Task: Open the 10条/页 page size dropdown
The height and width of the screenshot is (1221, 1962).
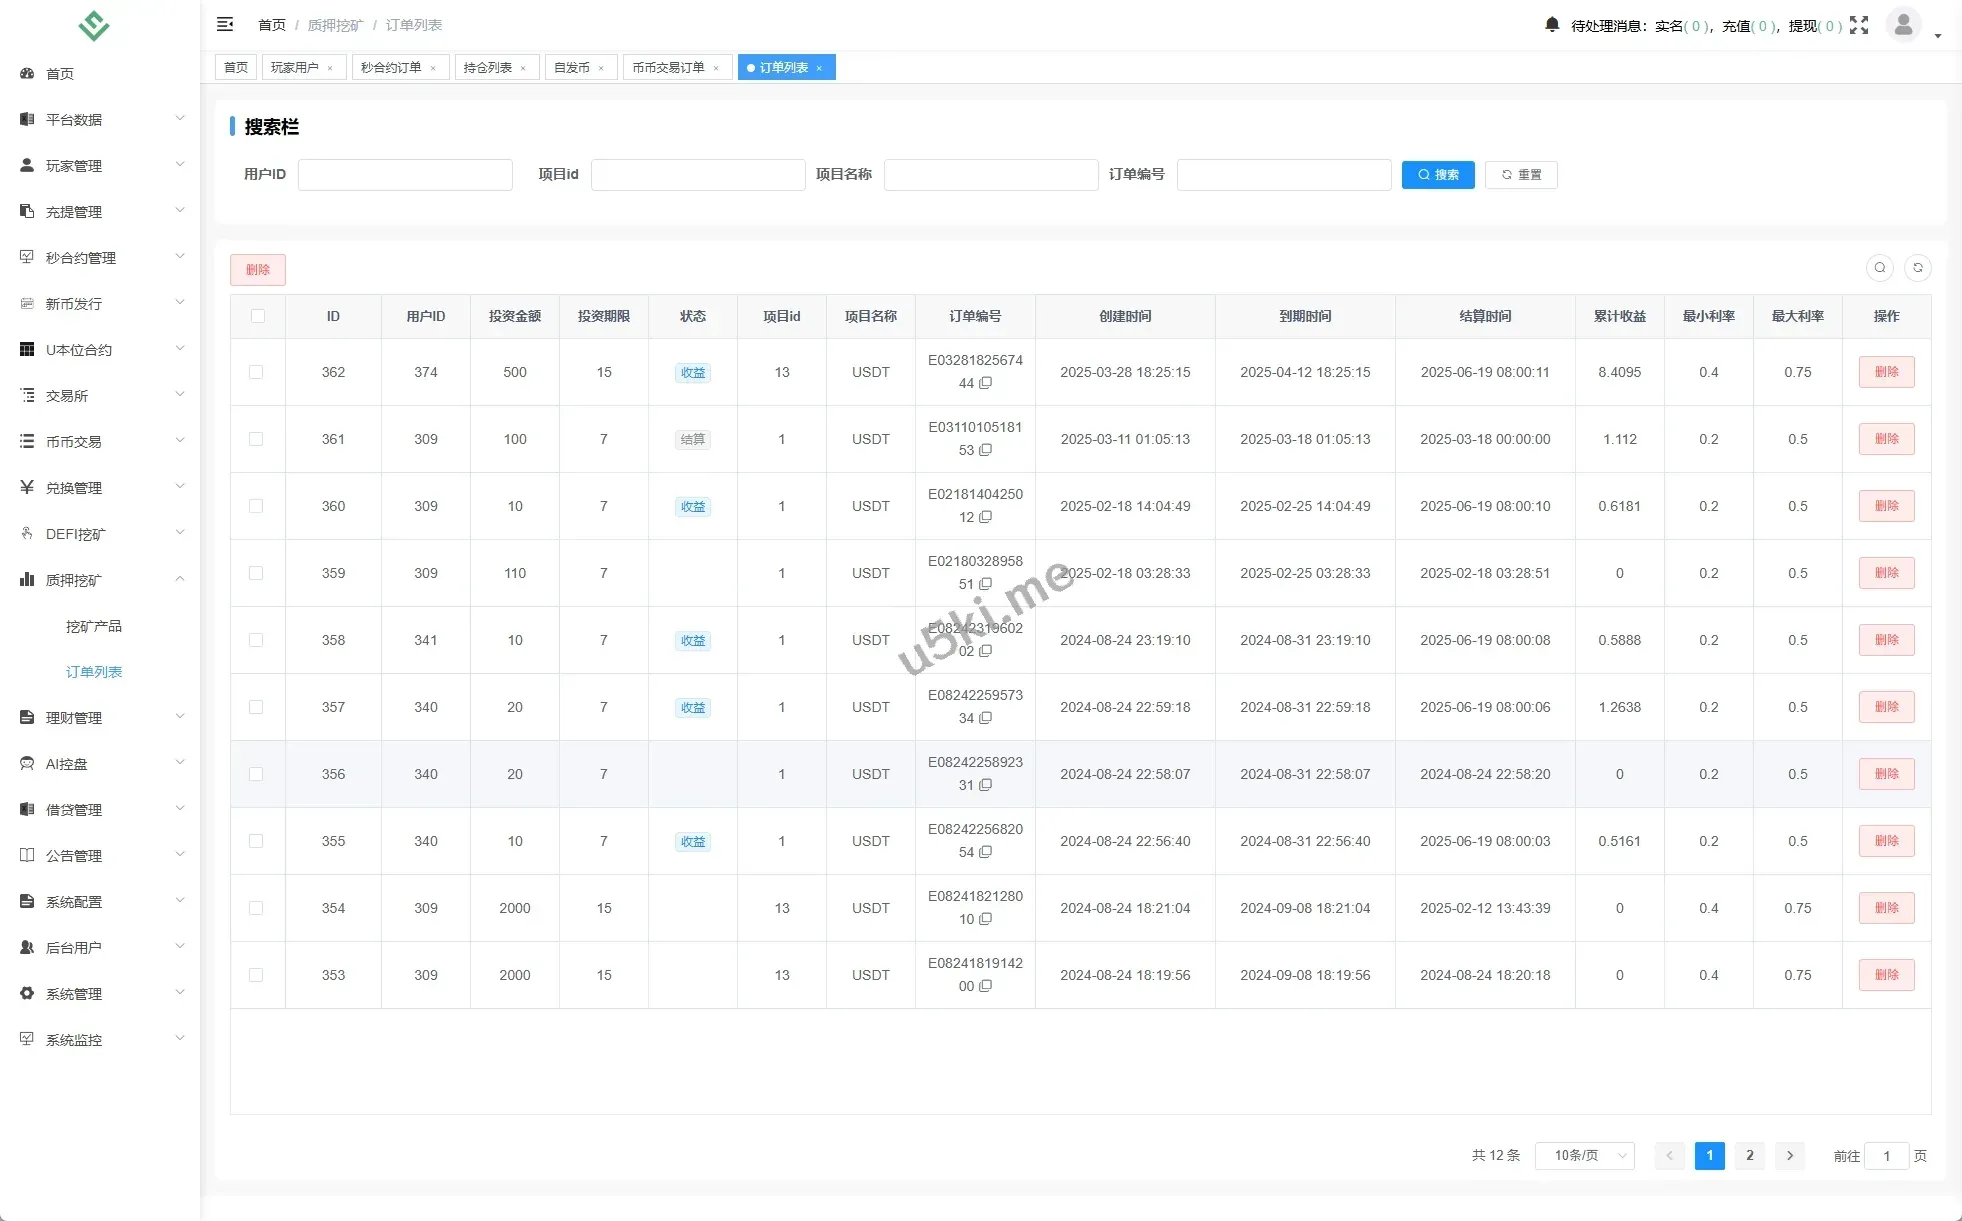Action: [x=1584, y=1155]
